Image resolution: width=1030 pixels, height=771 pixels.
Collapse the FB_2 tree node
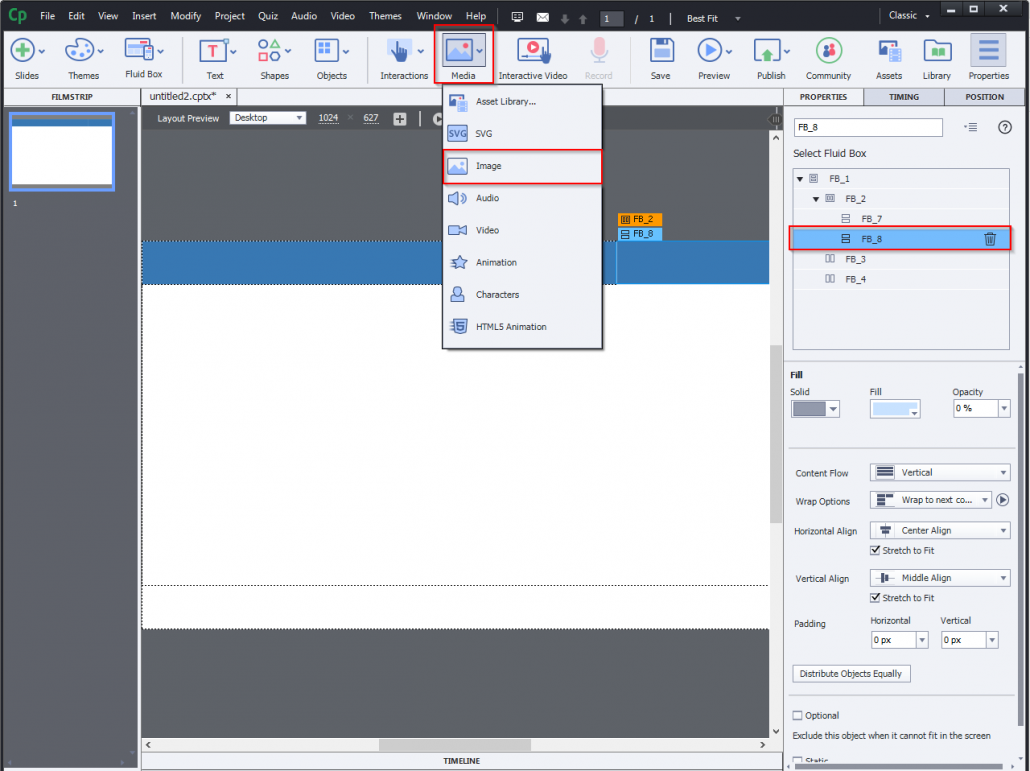(815, 198)
